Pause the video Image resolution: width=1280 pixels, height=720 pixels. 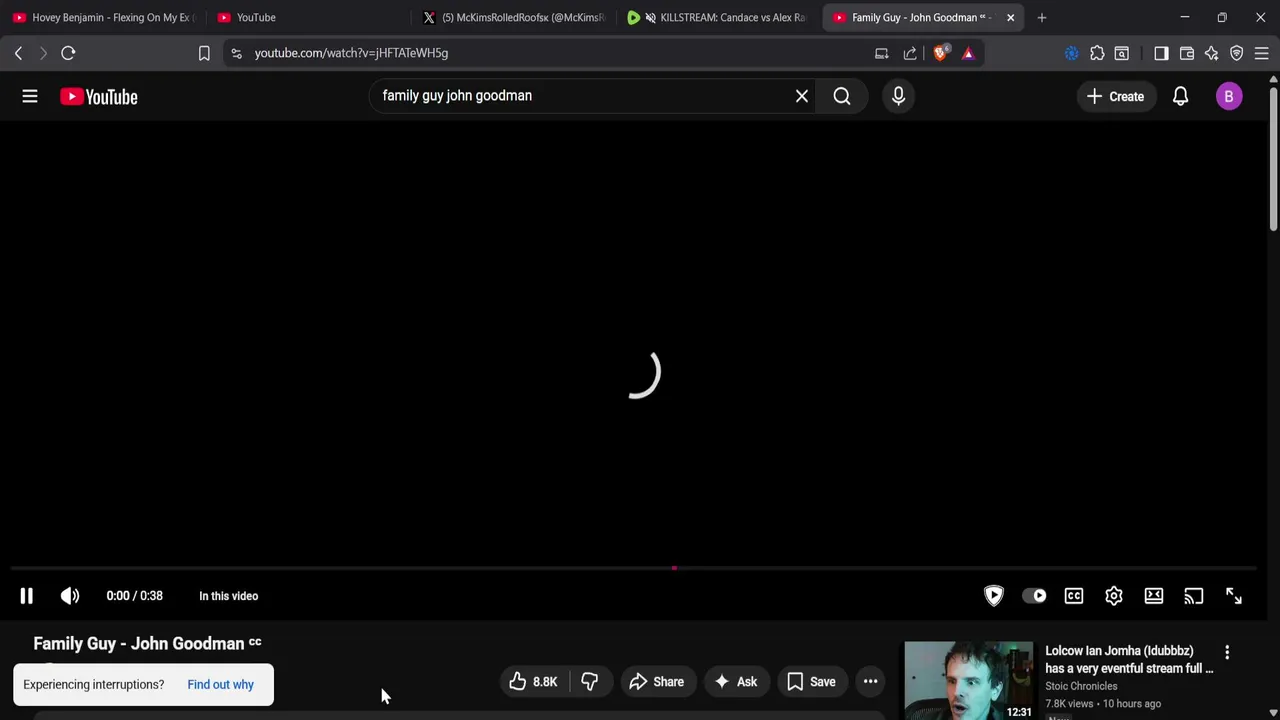click(27, 596)
